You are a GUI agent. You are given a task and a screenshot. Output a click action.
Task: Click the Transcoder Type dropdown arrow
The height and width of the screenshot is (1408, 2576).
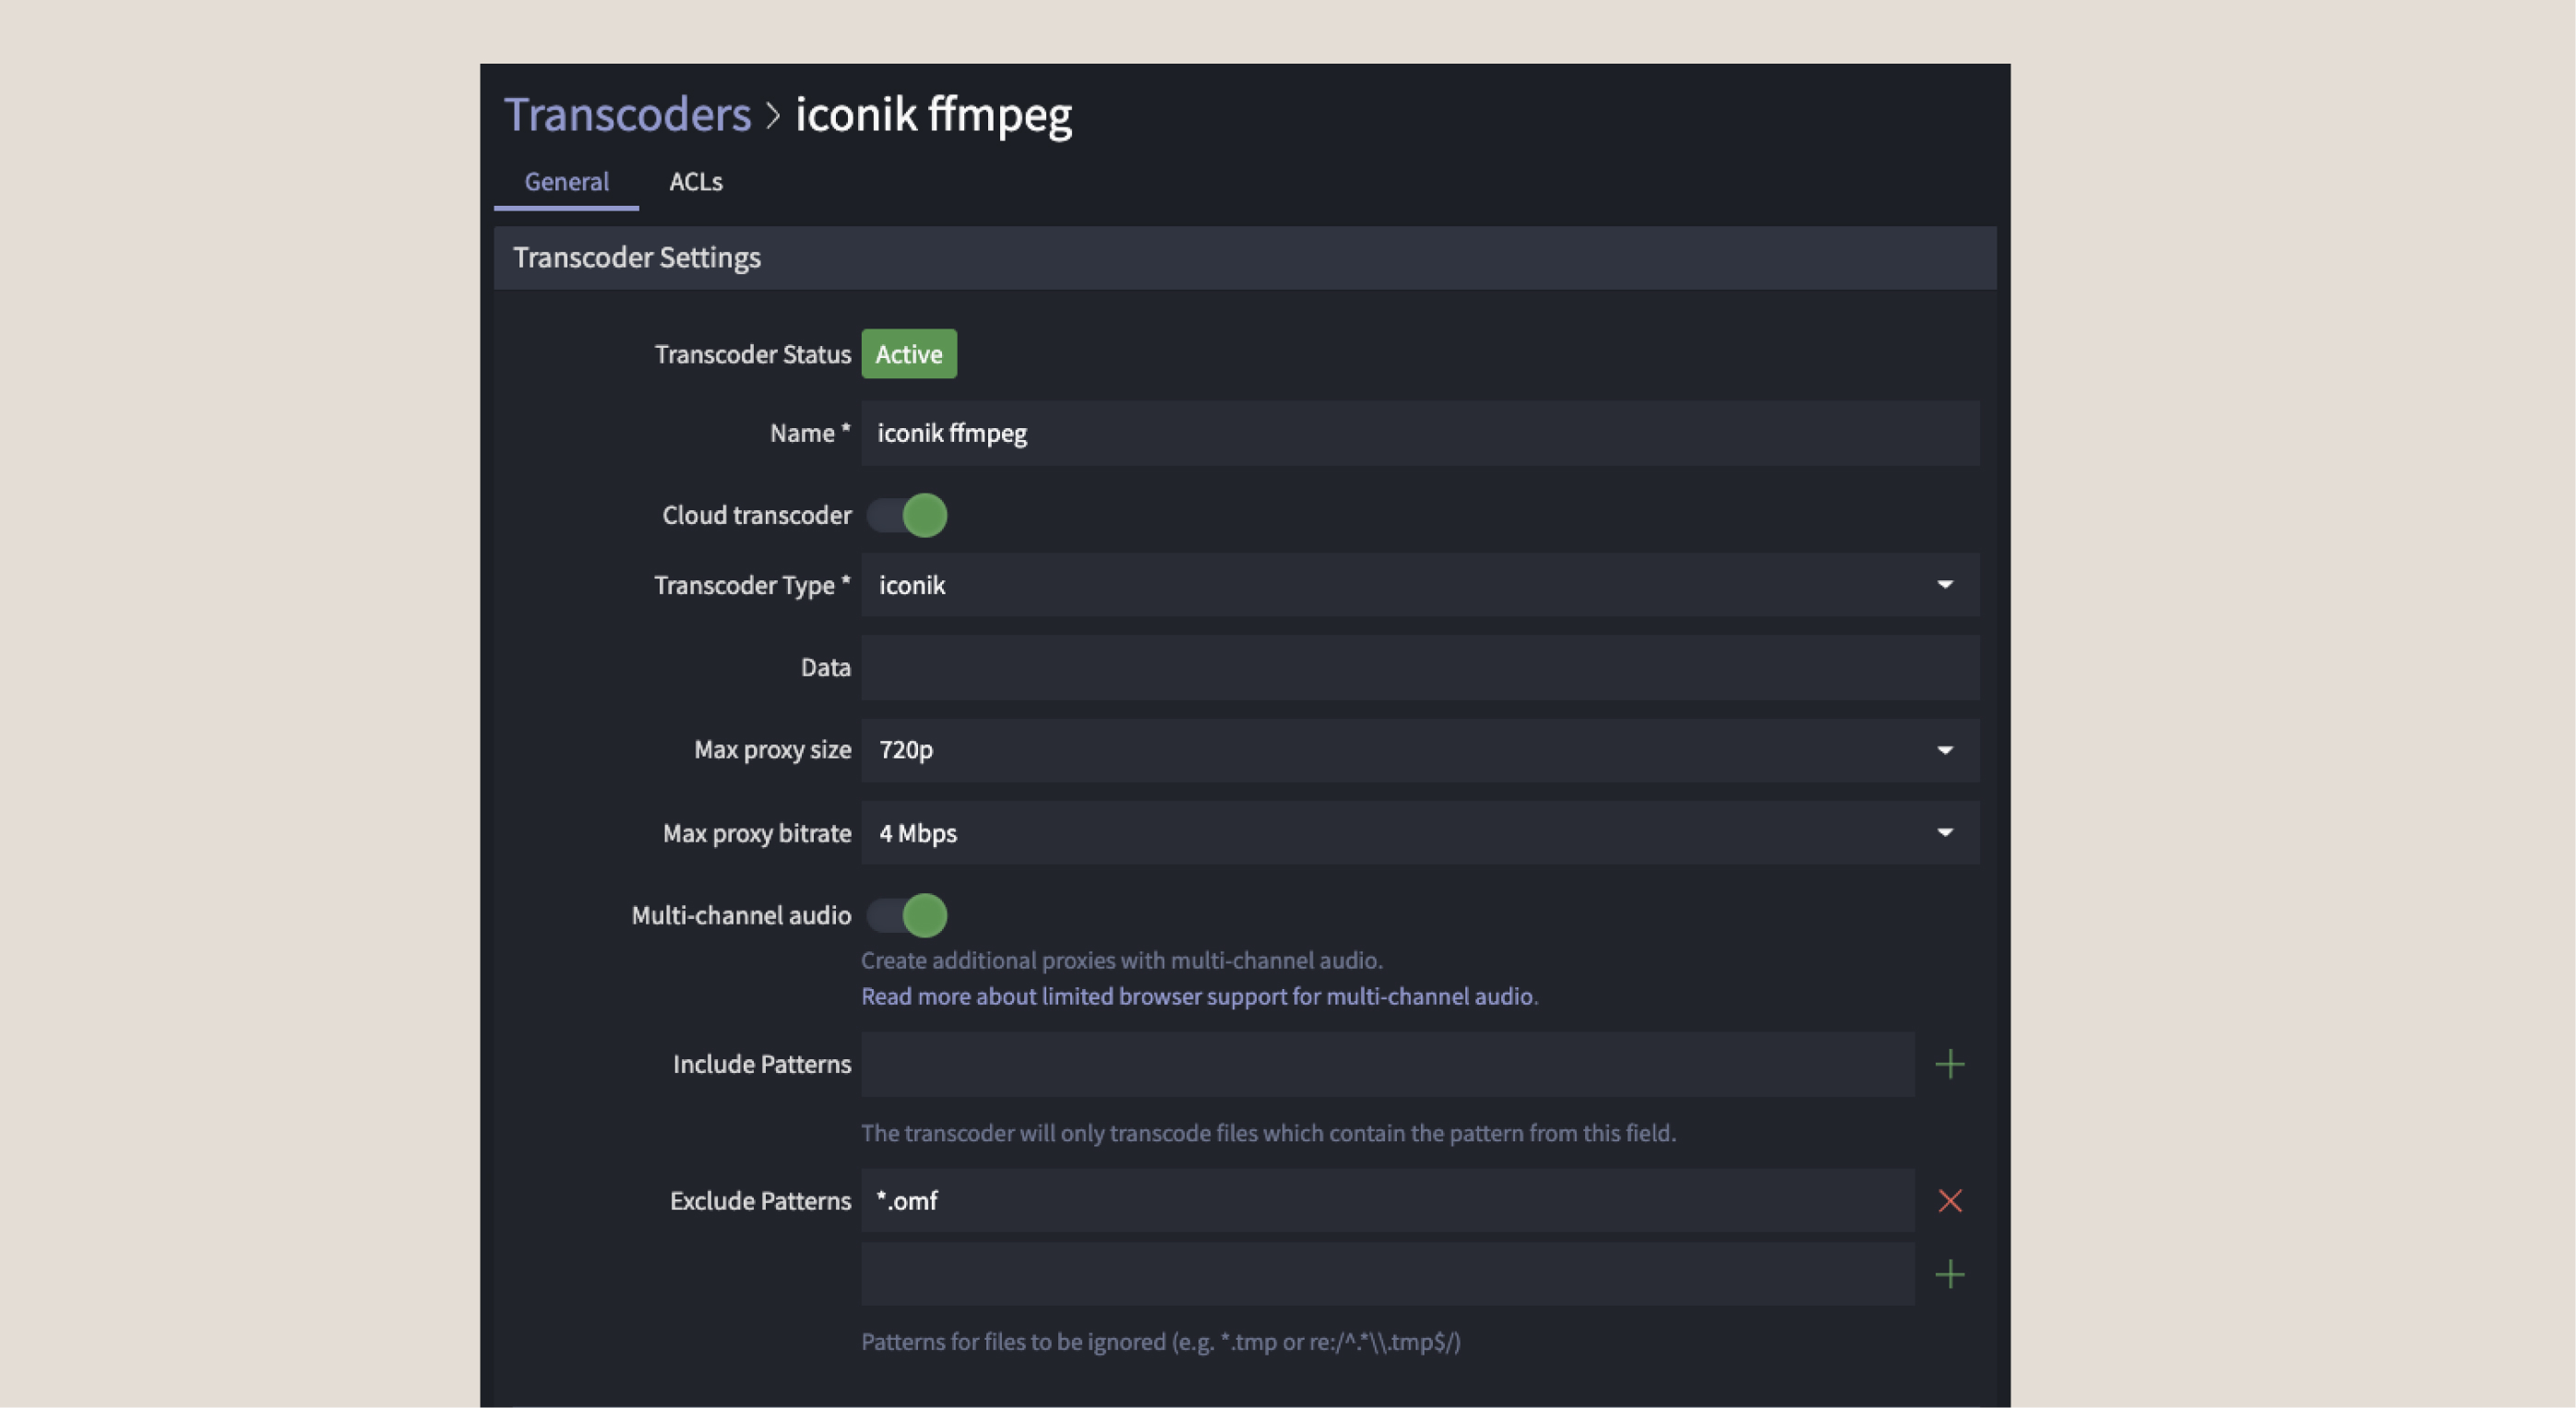point(1944,584)
